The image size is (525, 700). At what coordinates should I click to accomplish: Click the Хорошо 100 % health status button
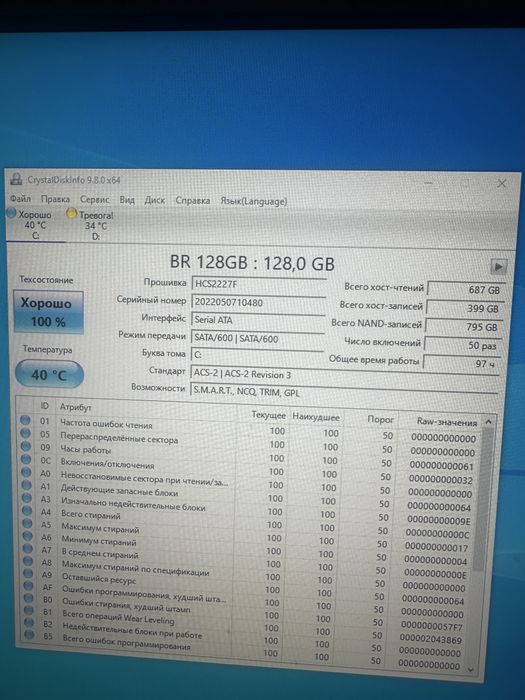(48, 312)
